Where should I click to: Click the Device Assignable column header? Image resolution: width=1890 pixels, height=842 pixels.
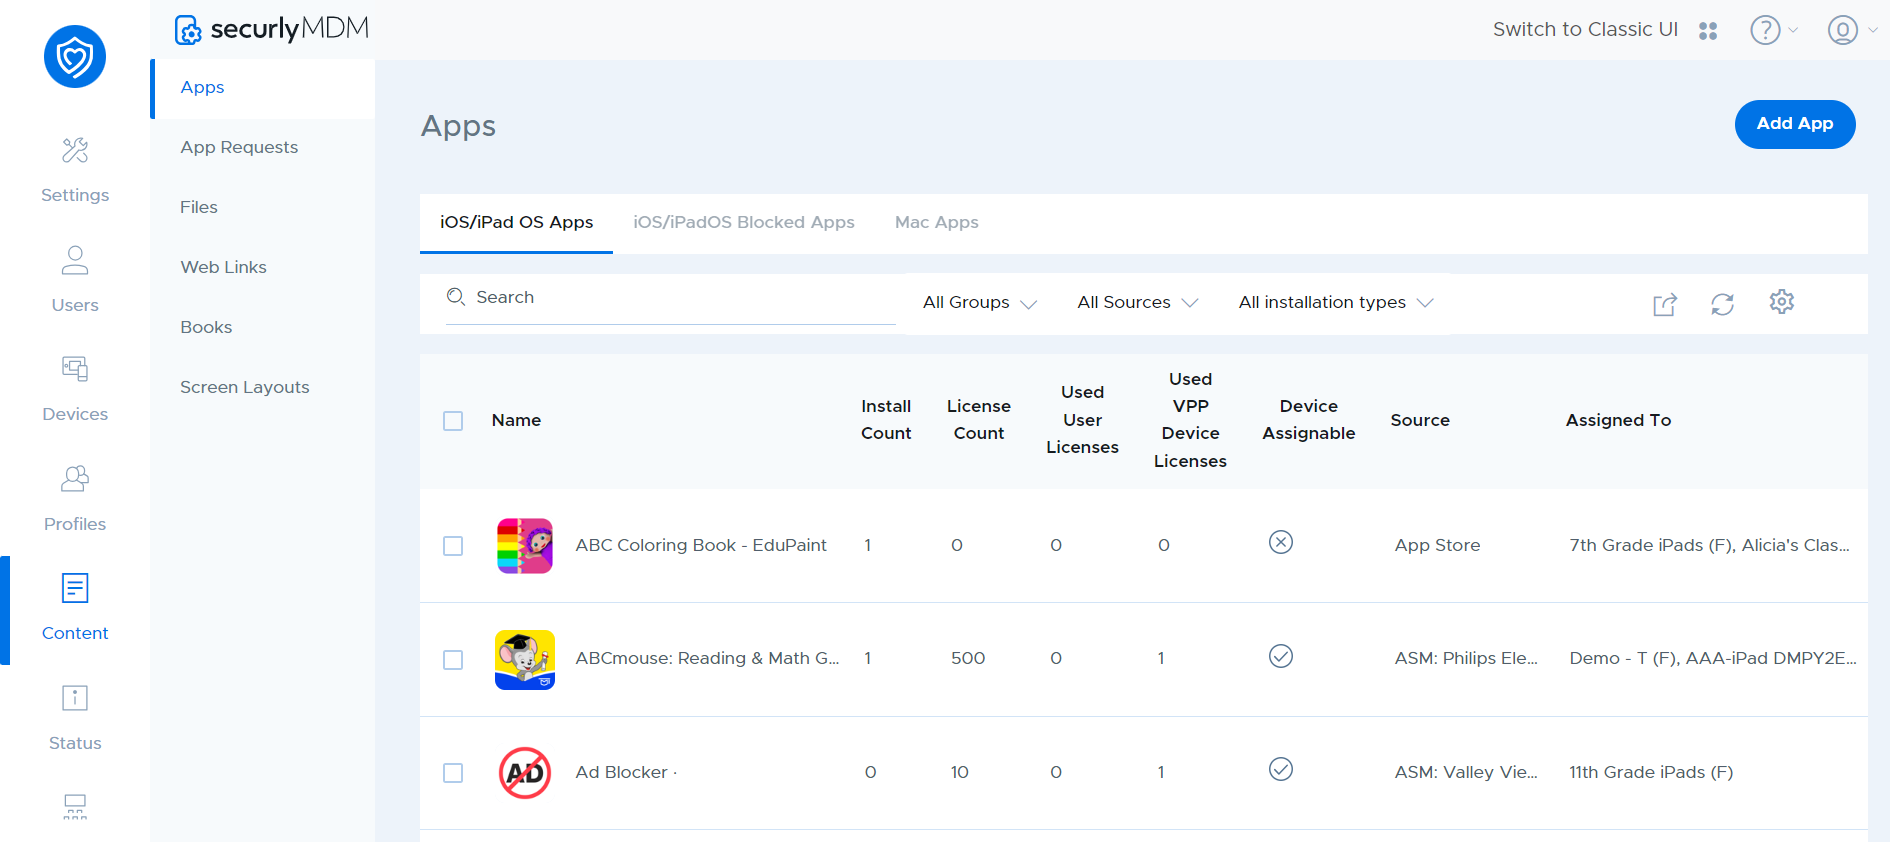[1308, 420]
